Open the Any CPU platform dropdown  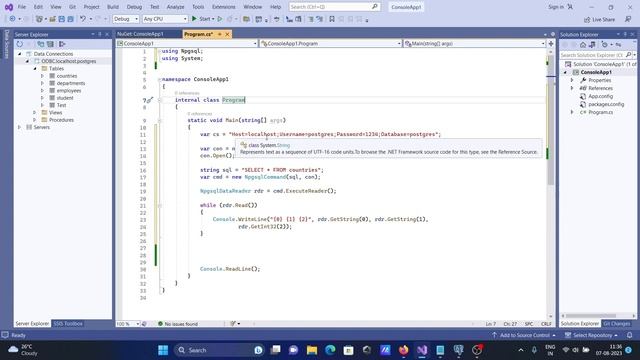click(x=165, y=19)
